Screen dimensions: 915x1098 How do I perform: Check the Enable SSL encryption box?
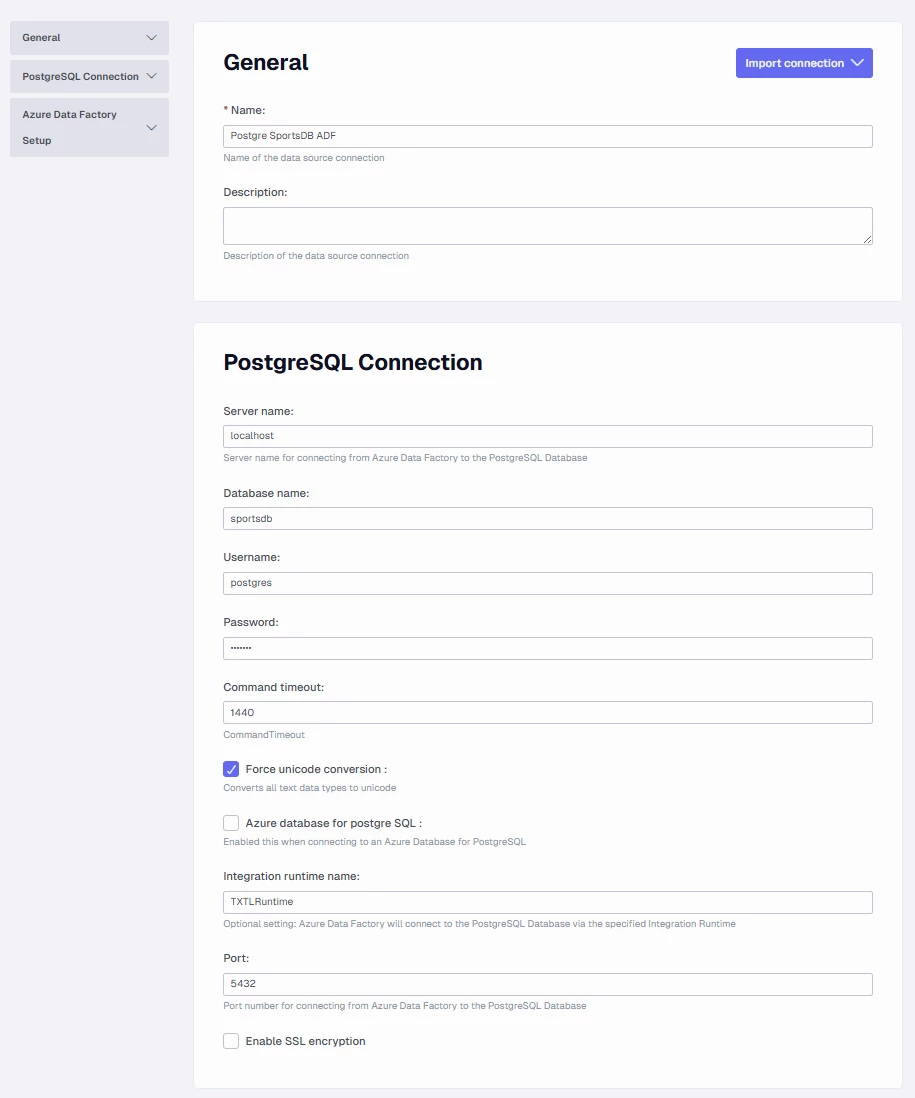click(231, 1041)
